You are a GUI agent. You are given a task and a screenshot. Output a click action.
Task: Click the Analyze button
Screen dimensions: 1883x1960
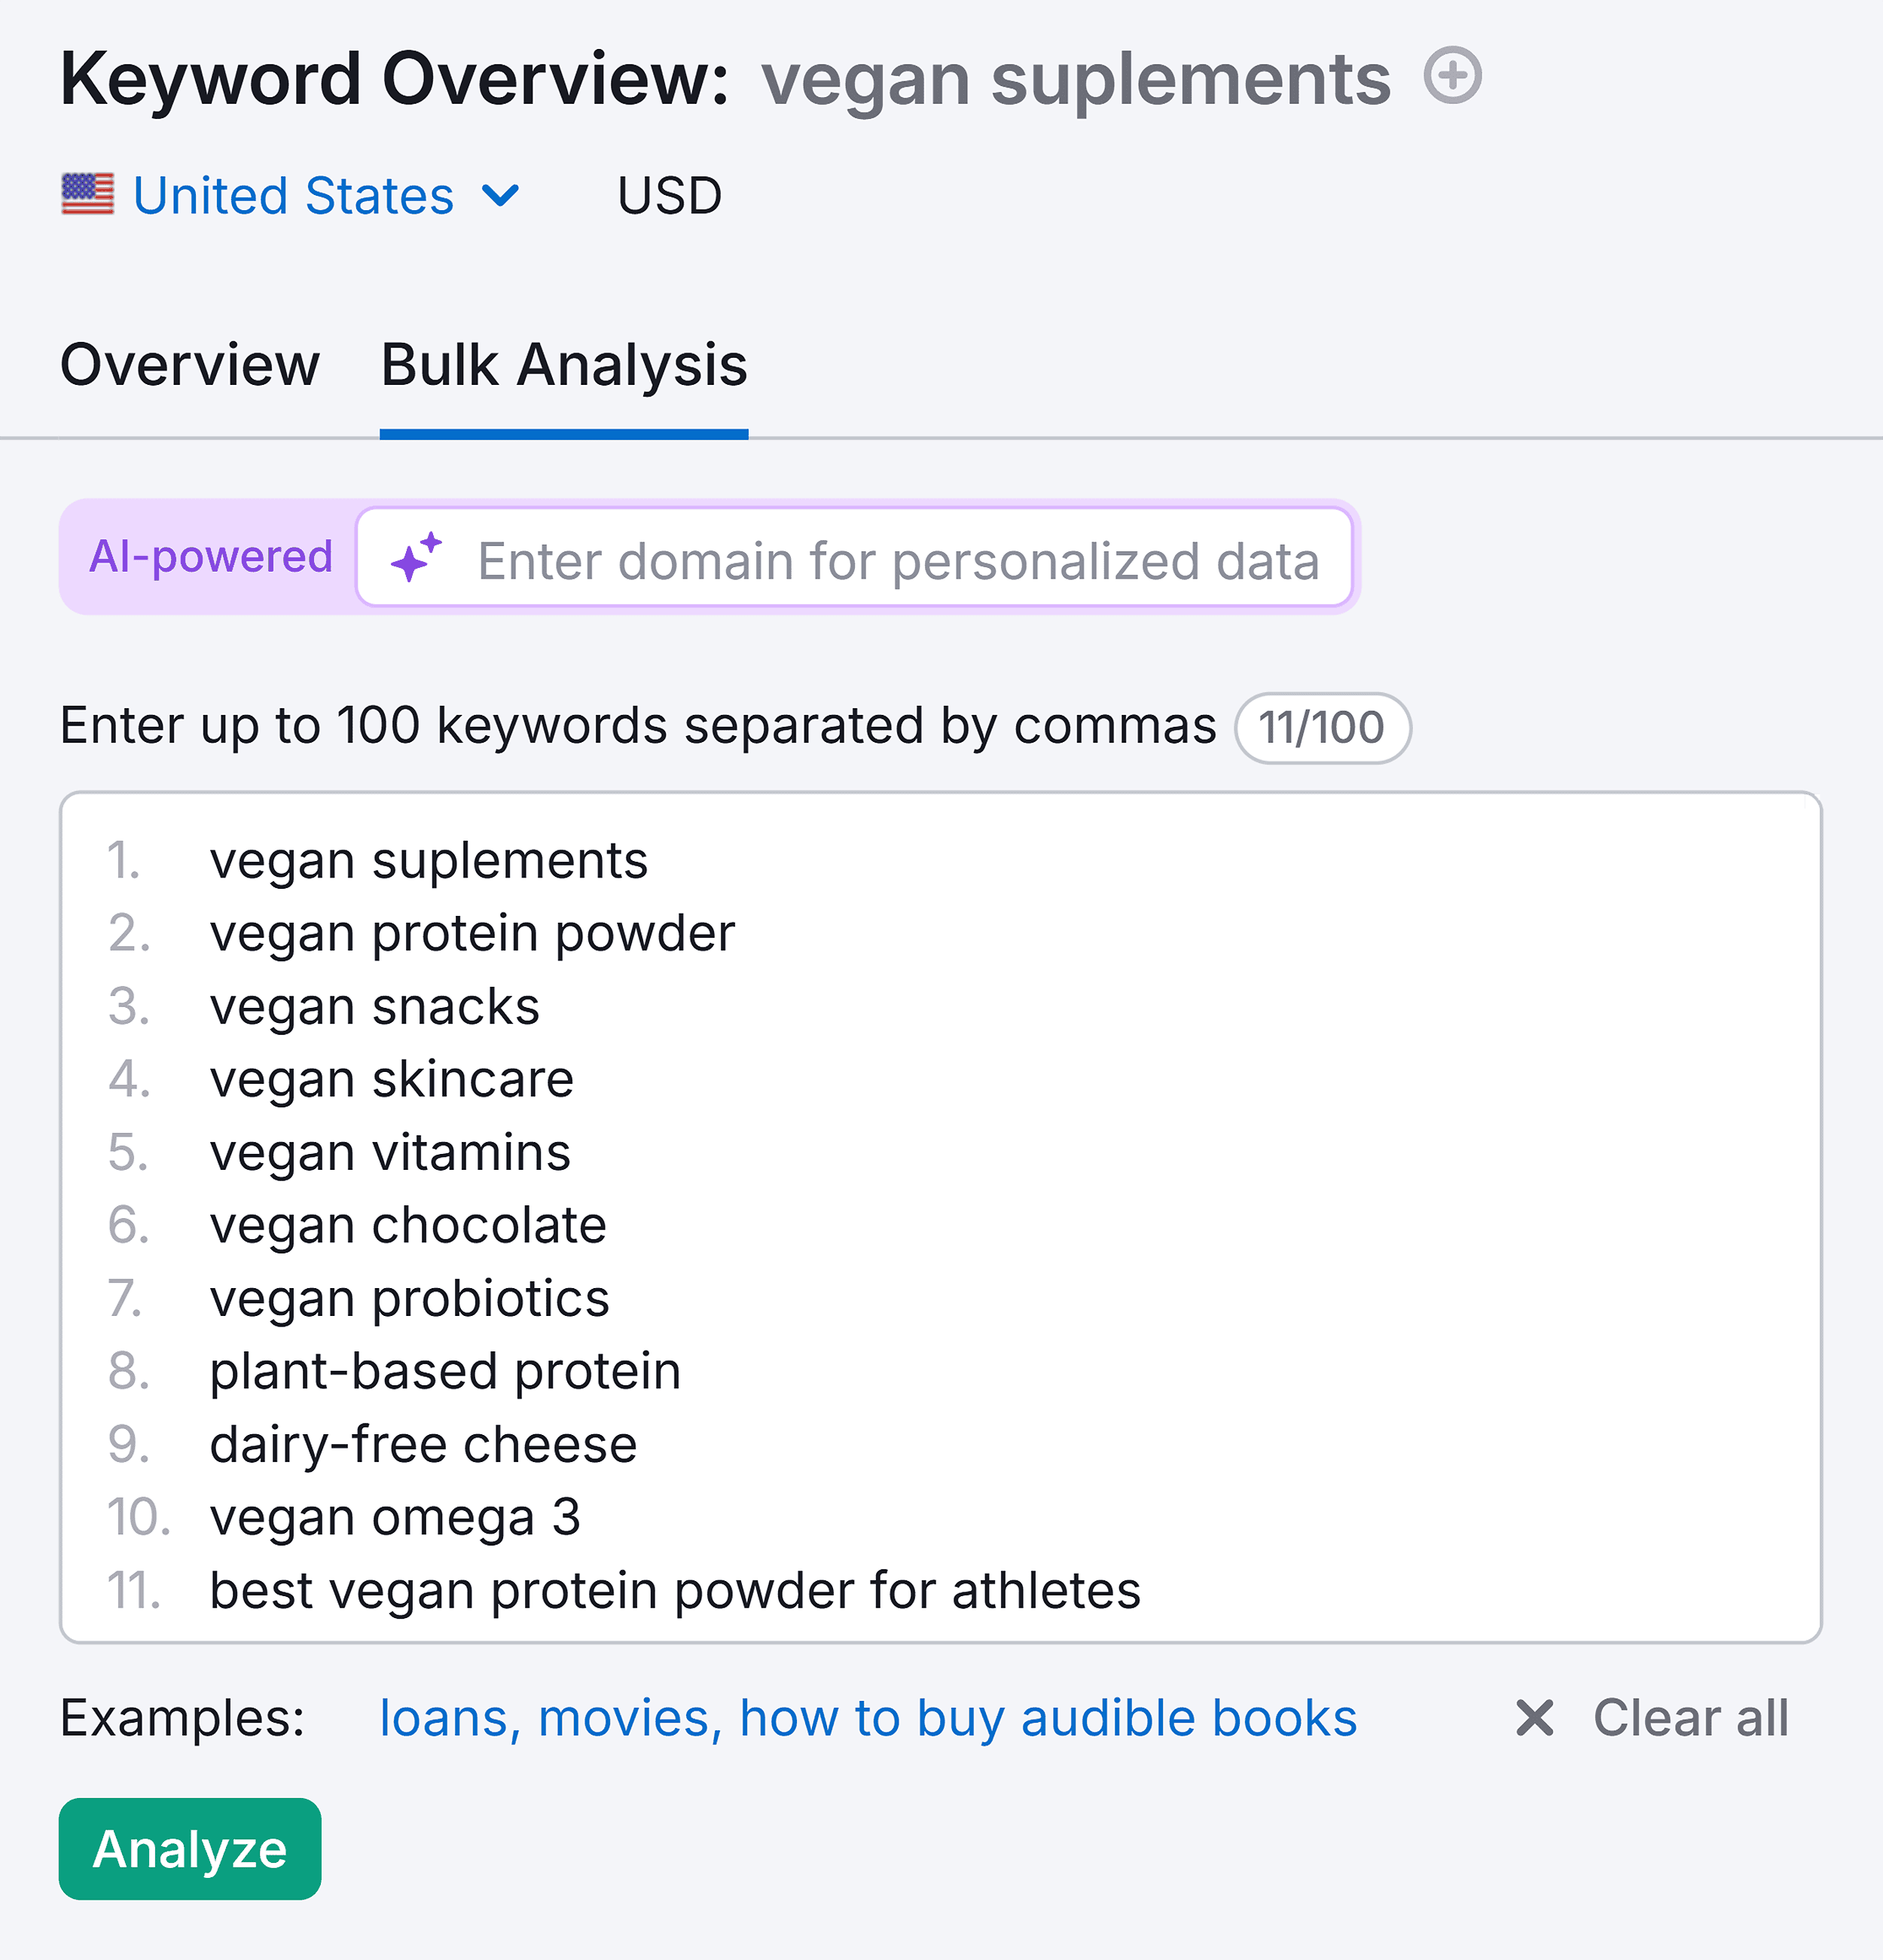(x=190, y=1849)
